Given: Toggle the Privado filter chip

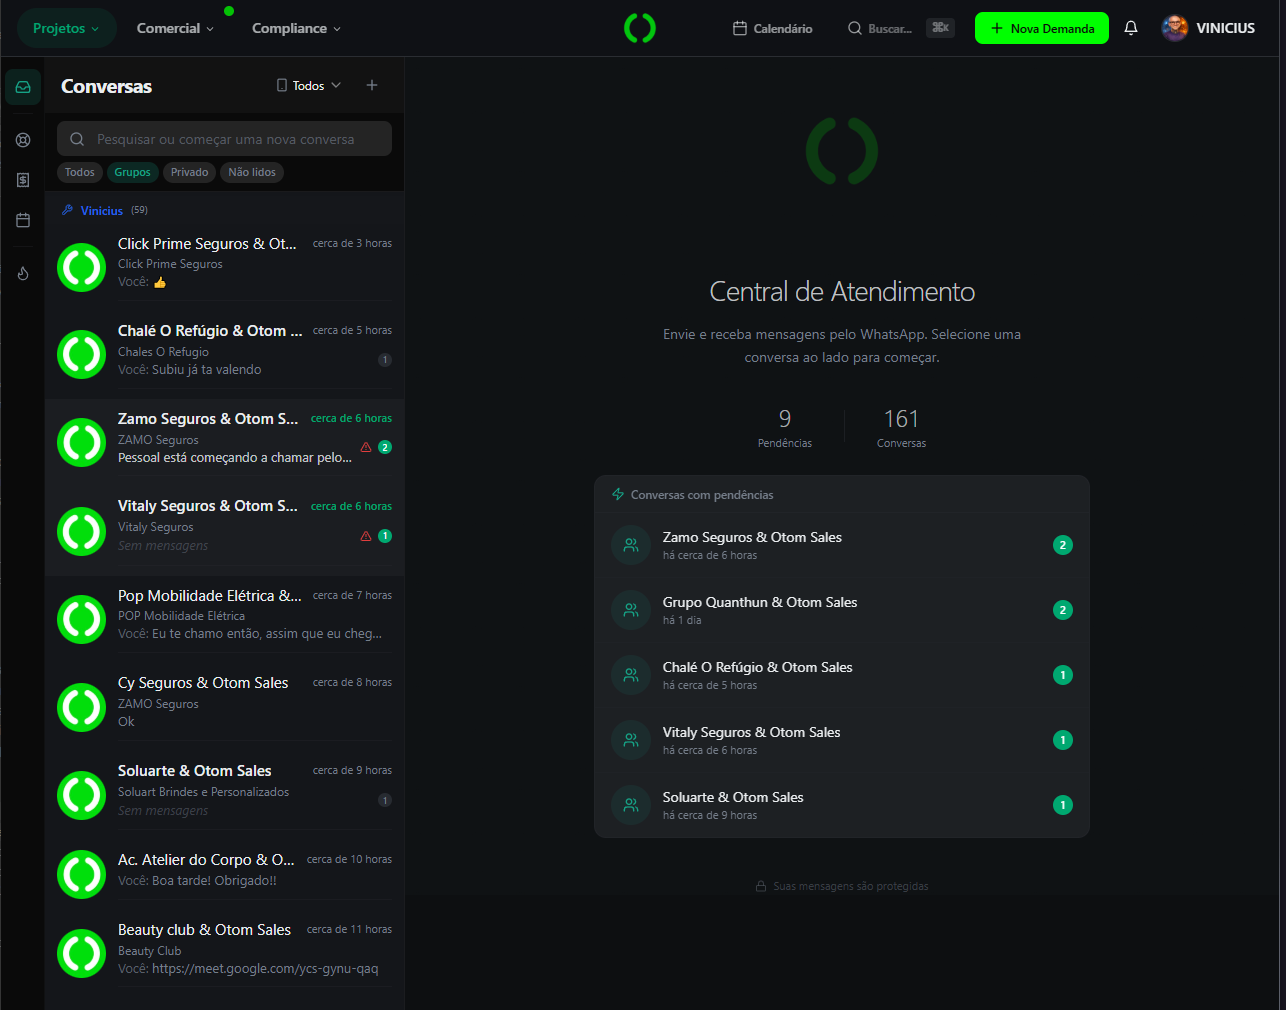Looking at the screenshot, I should [x=189, y=172].
